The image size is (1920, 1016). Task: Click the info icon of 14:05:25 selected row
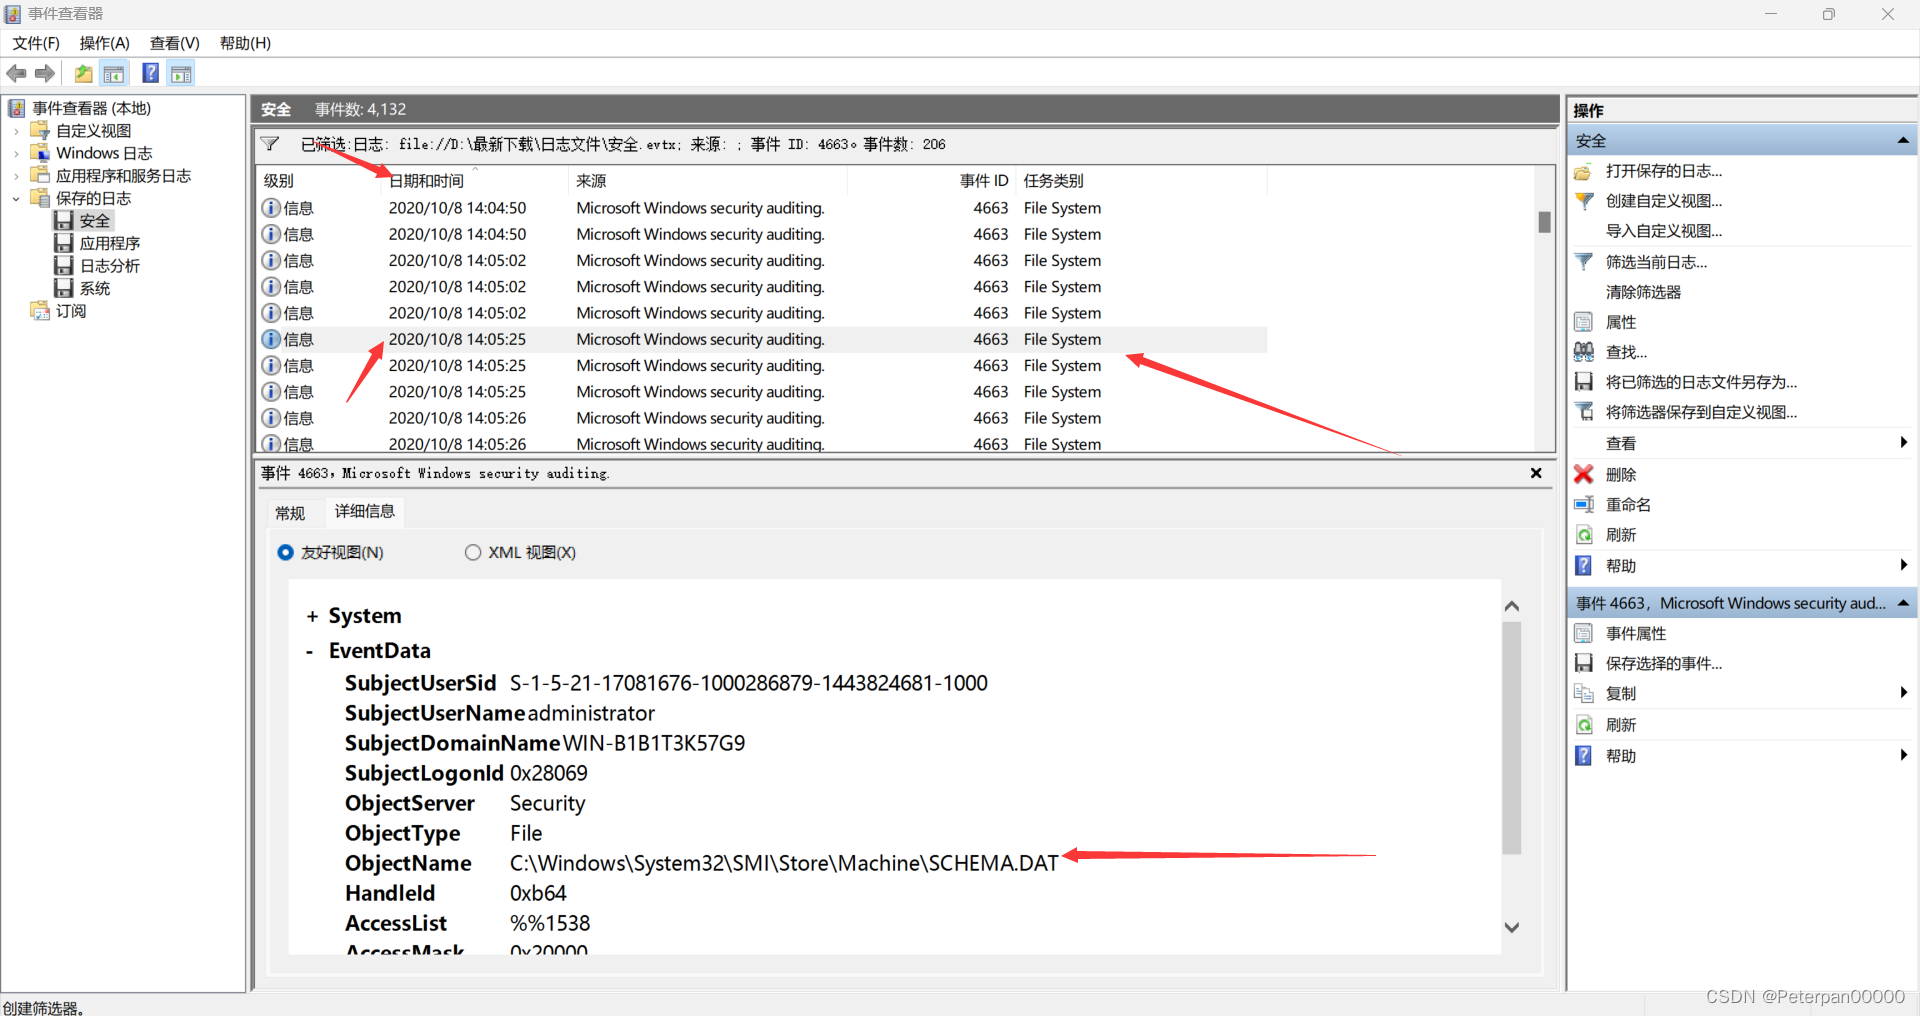[x=271, y=339]
